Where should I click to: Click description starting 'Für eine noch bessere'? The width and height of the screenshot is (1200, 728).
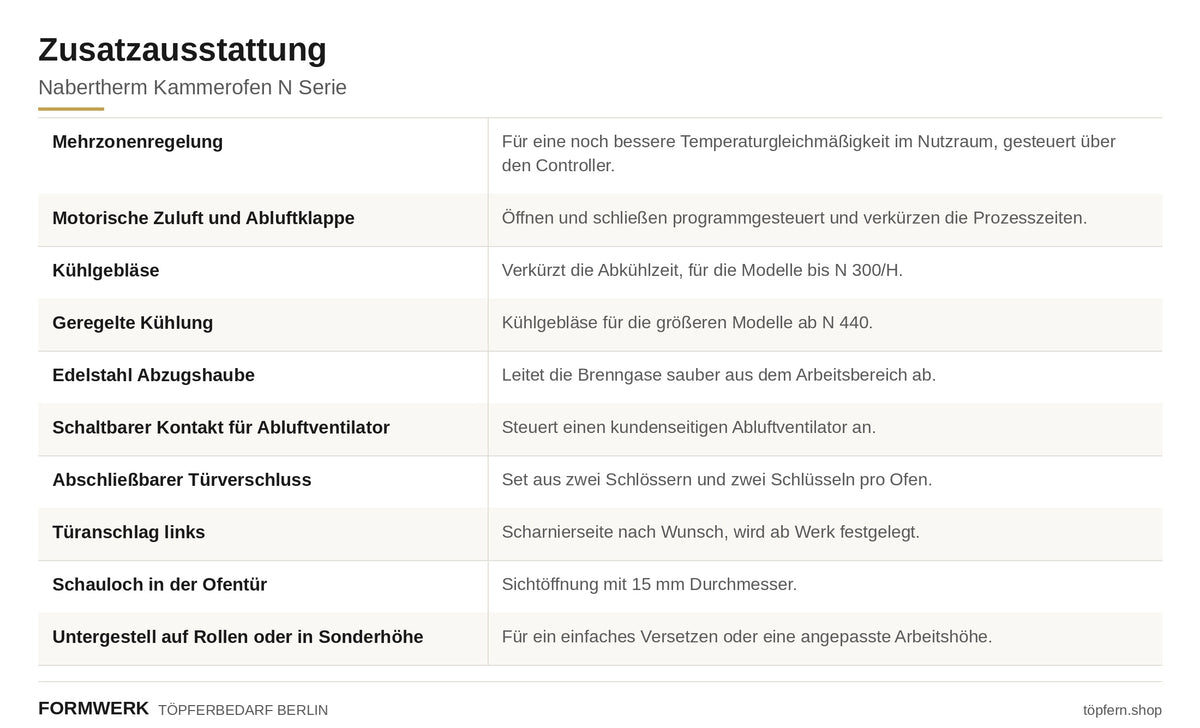pos(809,154)
